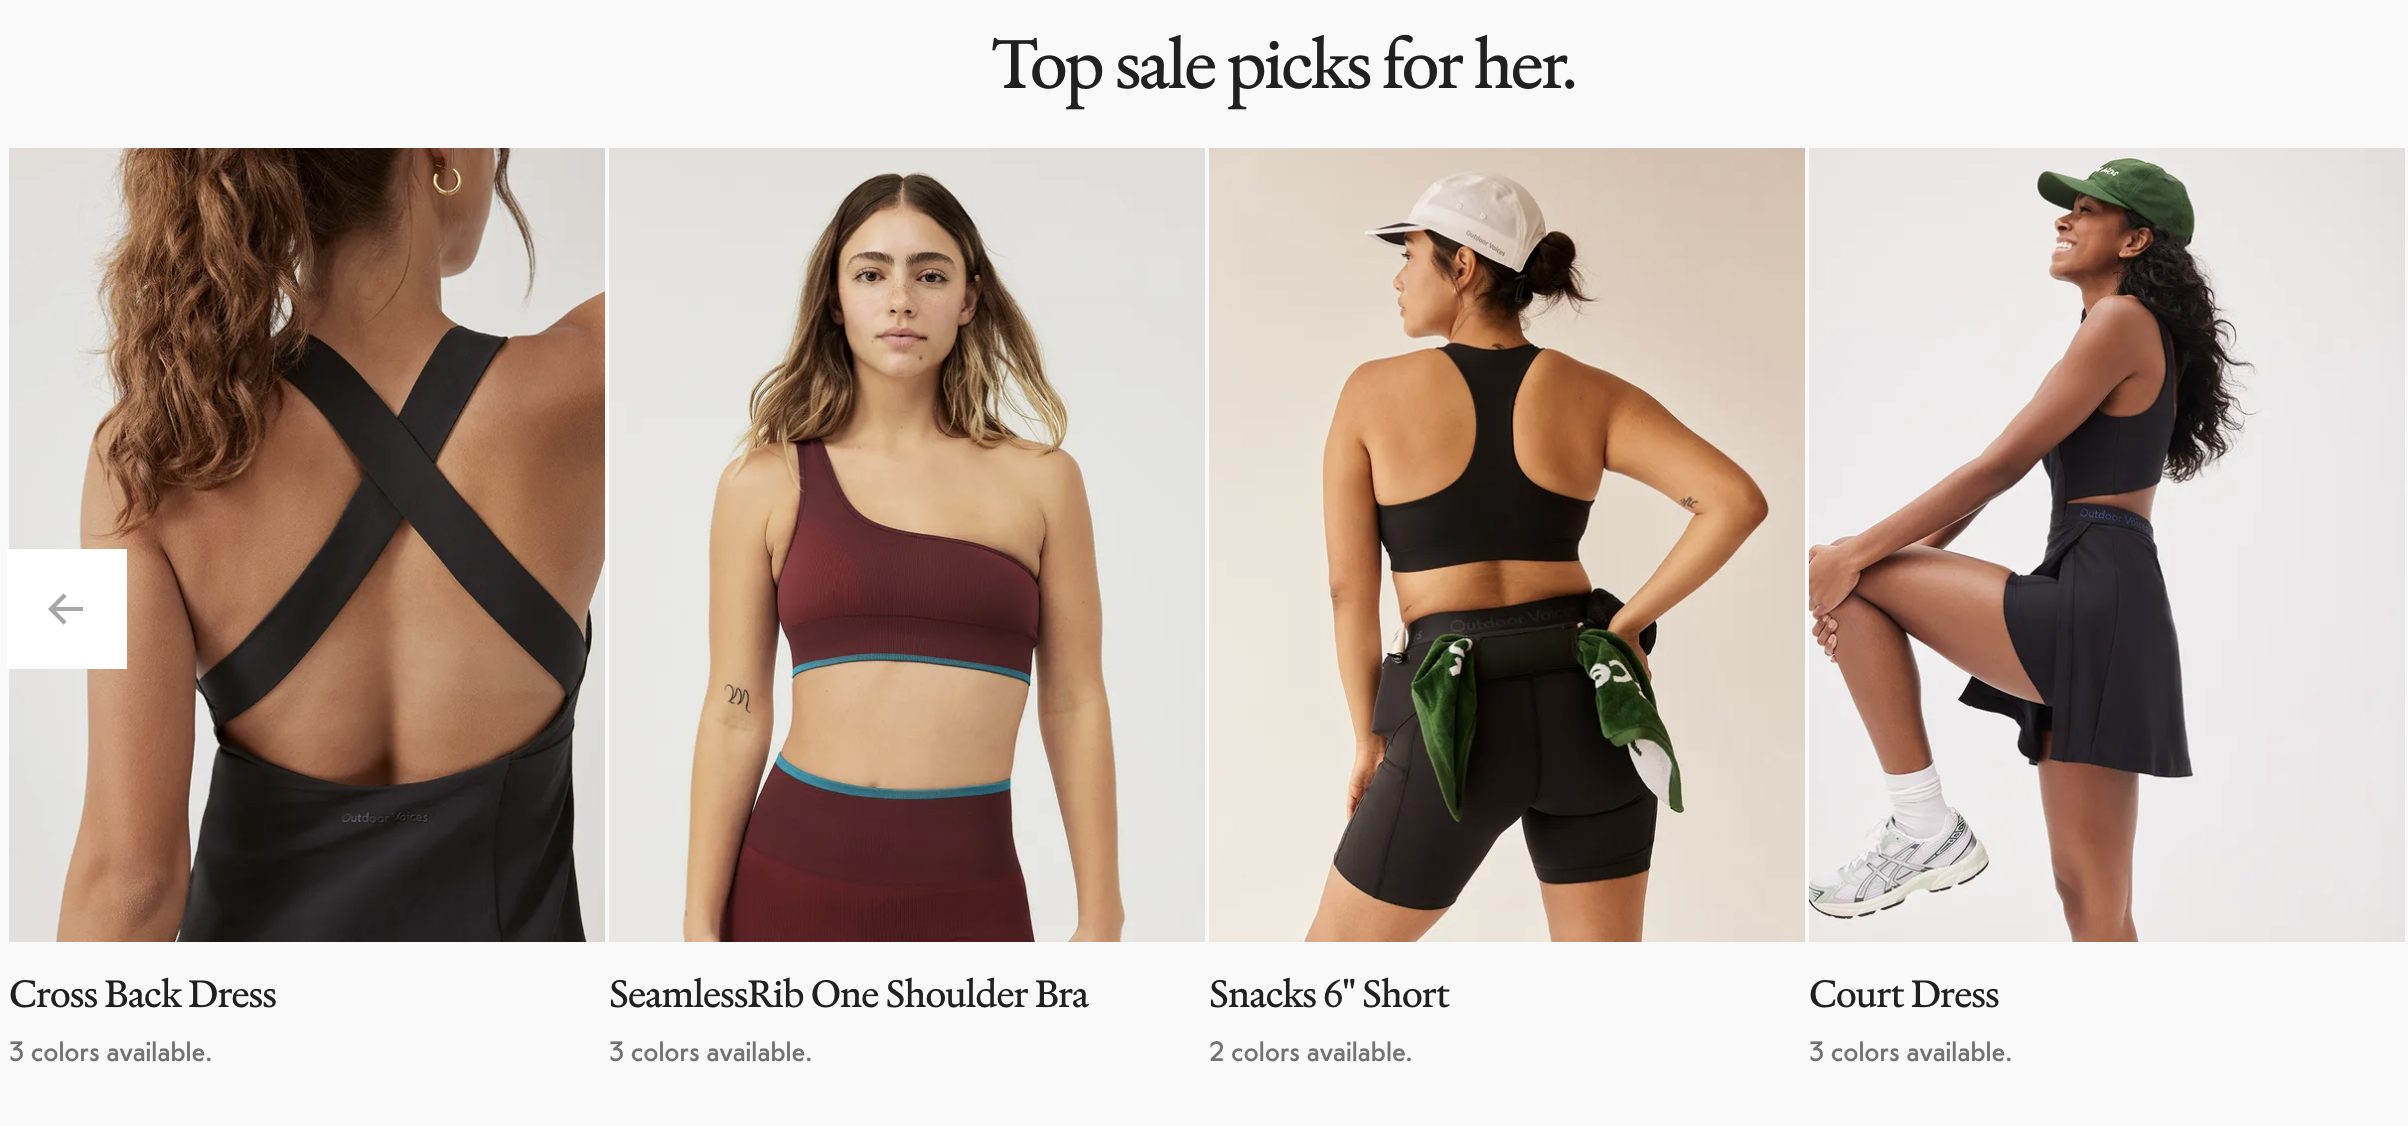Open the Court Dress product photo
Viewport: 2408px width, 1126px height.
[x=2107, y=545]
